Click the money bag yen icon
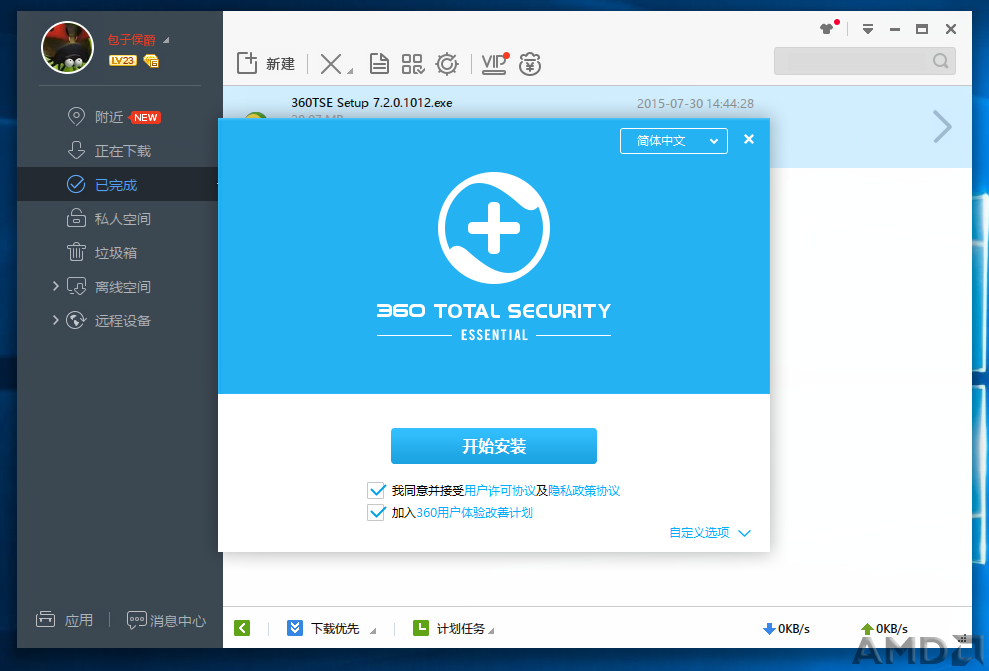 pyautogui.click(x=530, y=64)
